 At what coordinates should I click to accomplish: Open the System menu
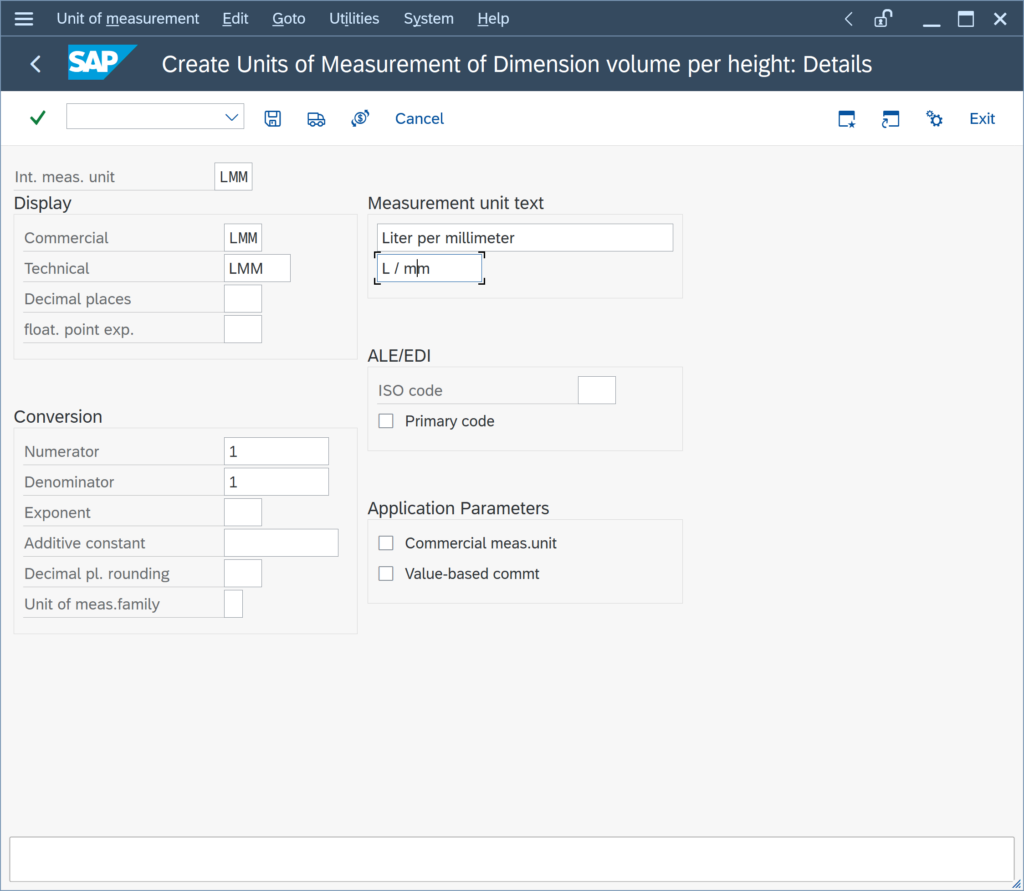tap(428, 19)
